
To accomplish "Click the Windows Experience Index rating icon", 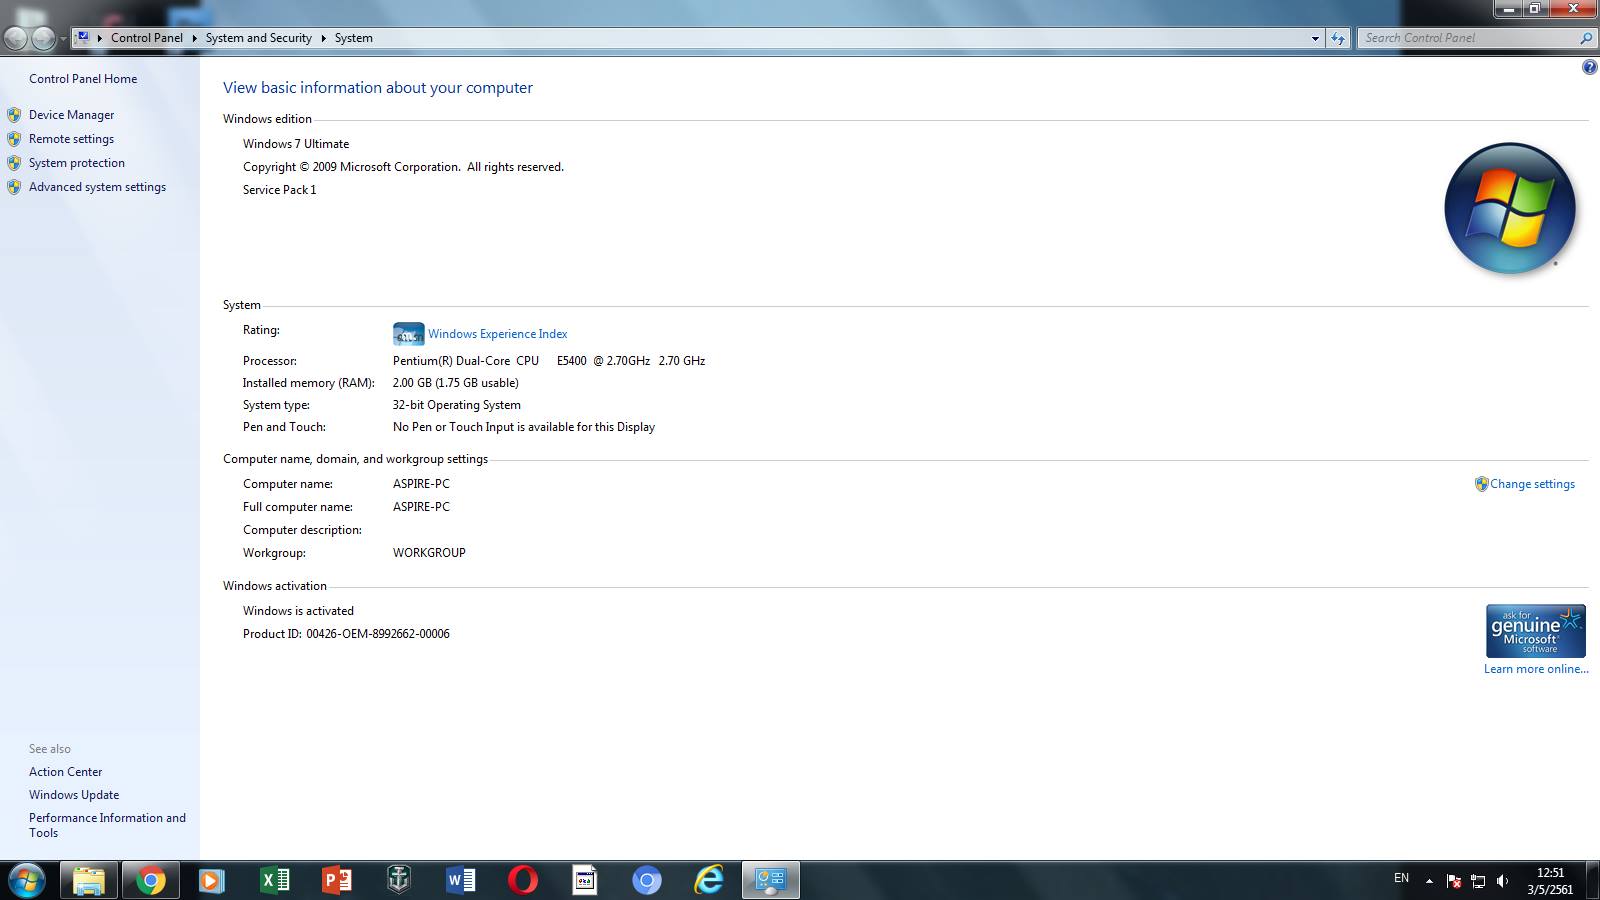I will click(x=408, y=334).
